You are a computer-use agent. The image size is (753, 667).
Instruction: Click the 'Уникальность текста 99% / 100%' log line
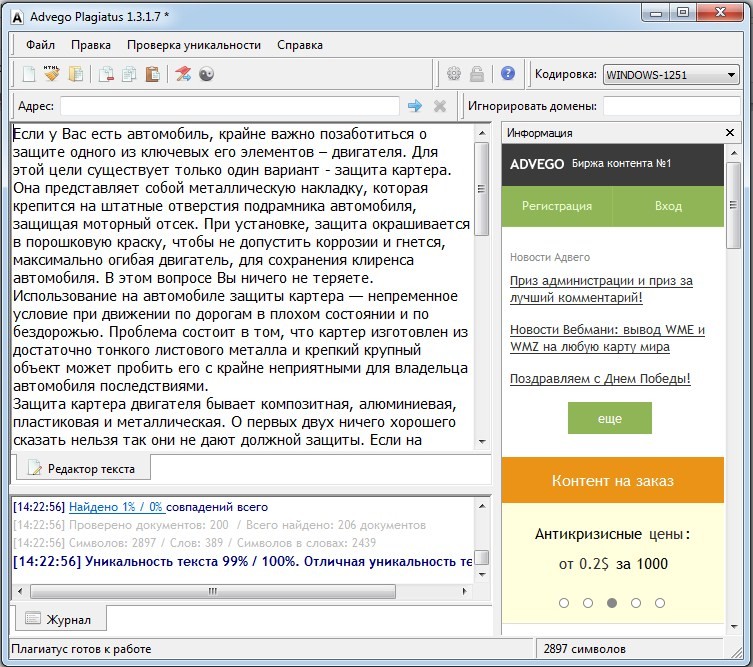pyautogui.click(x=243, y=561)
